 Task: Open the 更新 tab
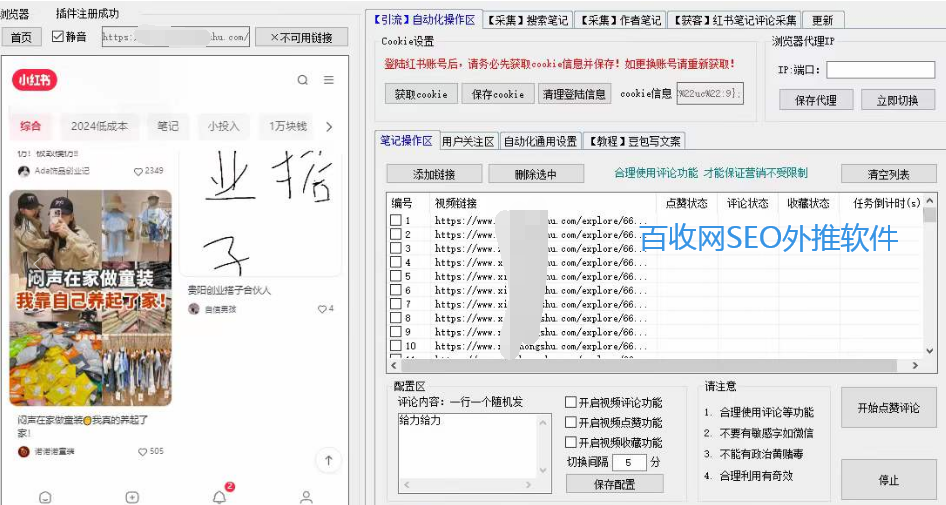click(x=823, y=21)
